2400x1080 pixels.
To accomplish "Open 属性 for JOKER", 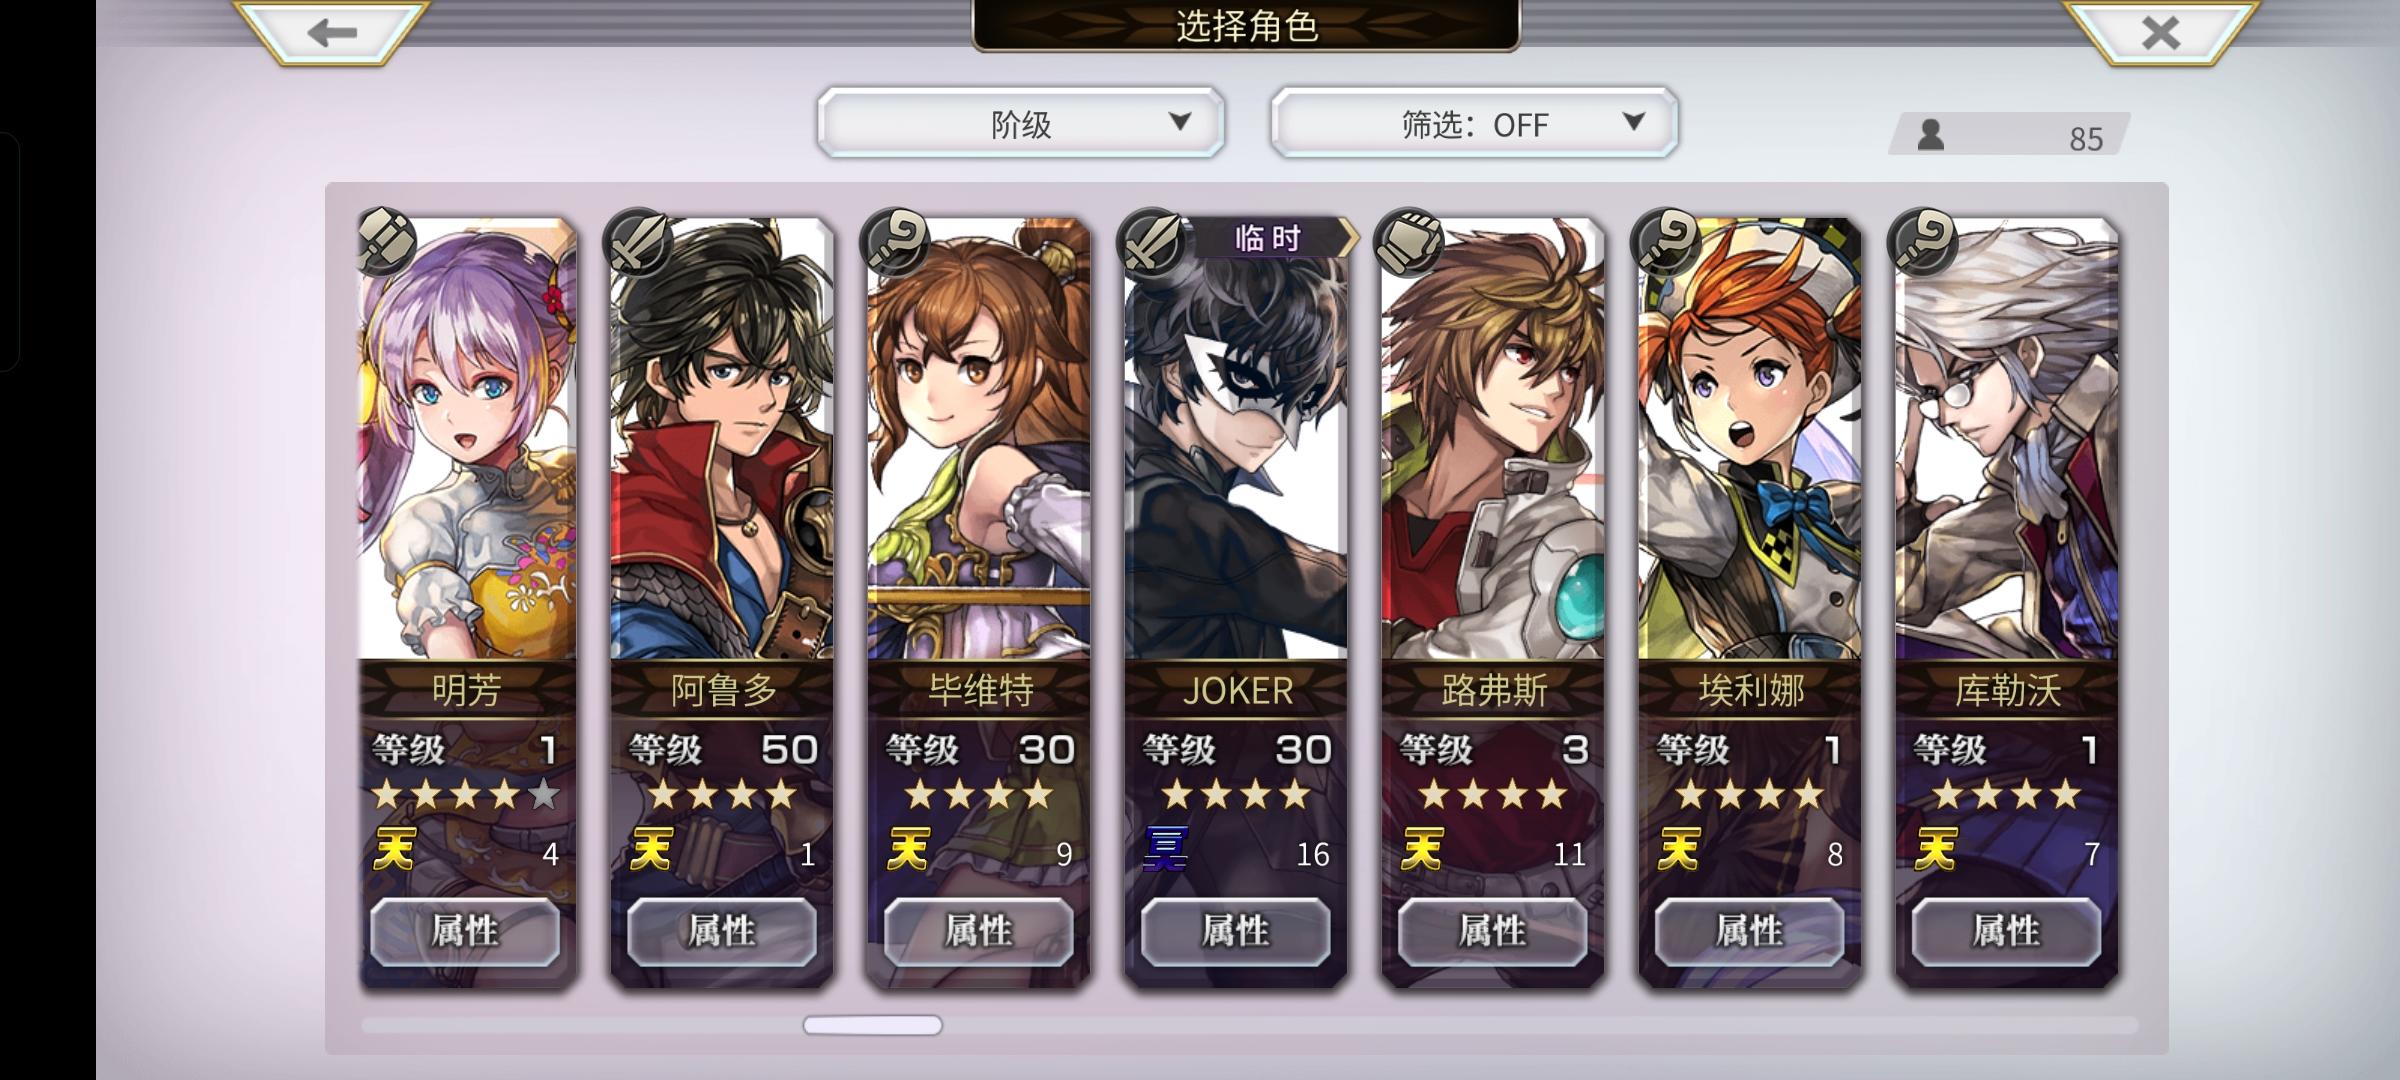I will 1236,931.
